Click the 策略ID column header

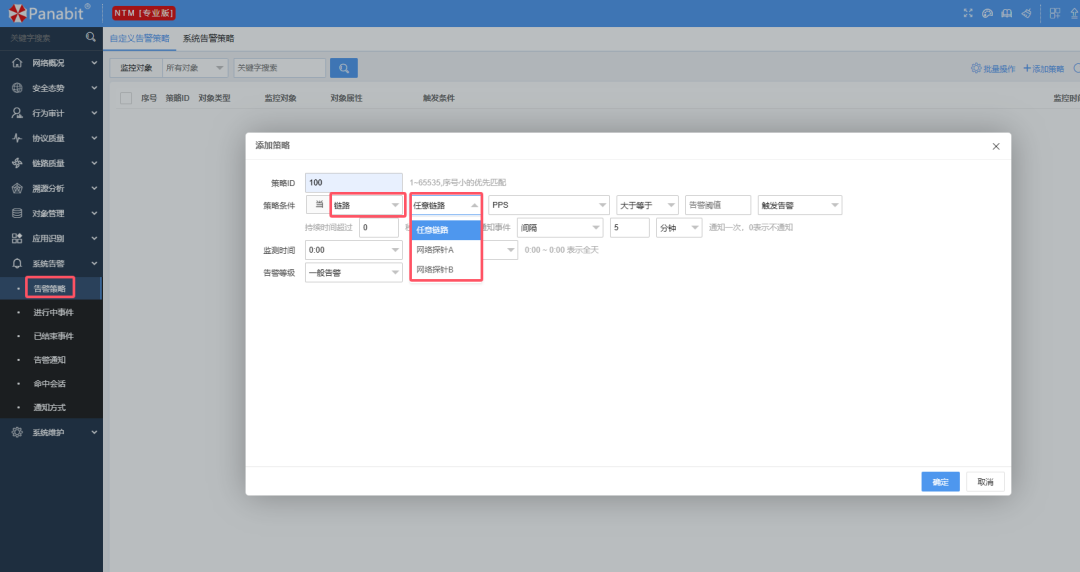pyautogui.click(x=177, y=98)
